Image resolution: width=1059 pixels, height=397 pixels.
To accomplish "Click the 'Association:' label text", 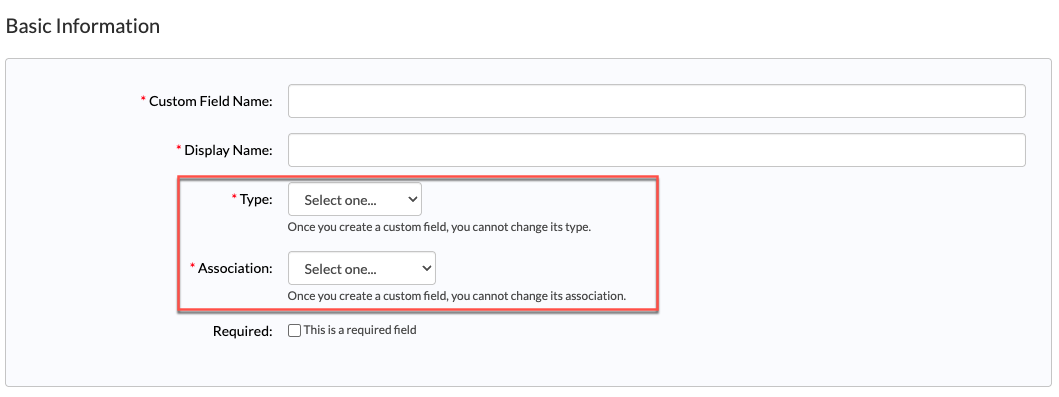I will pos(235,268).
